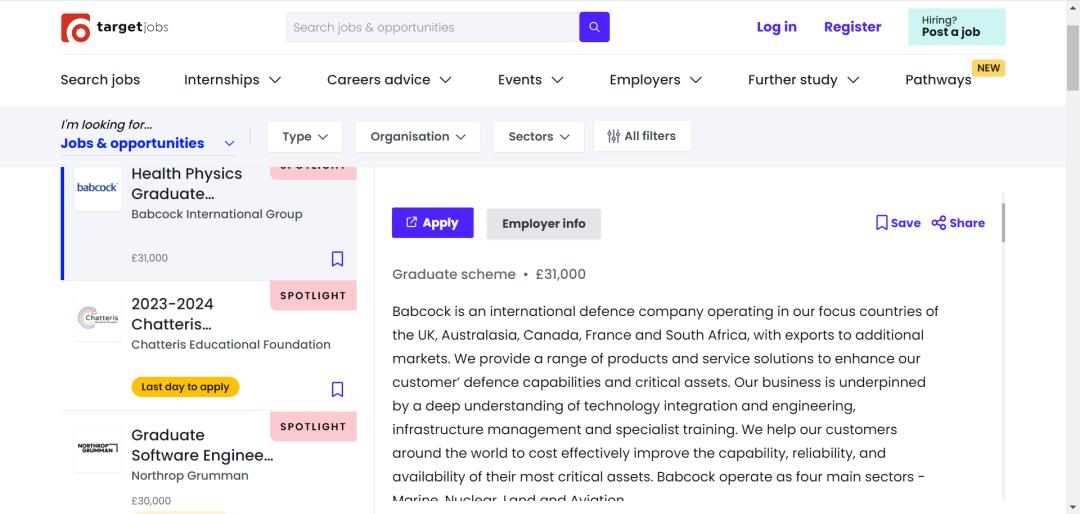Expand the Organisation filter dropdown

[x=417, y=137]
